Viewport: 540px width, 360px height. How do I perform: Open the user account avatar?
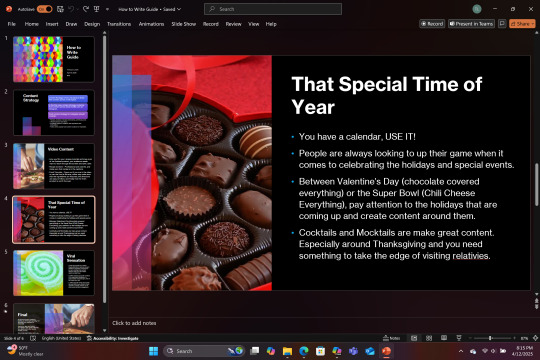pos(477,9)
